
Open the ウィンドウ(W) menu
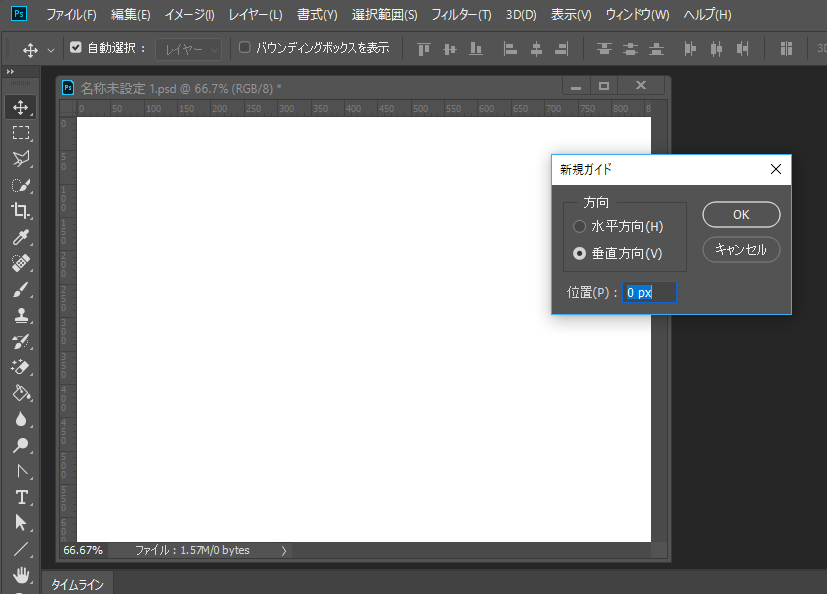pyautogui.click(x=638, y=15)
